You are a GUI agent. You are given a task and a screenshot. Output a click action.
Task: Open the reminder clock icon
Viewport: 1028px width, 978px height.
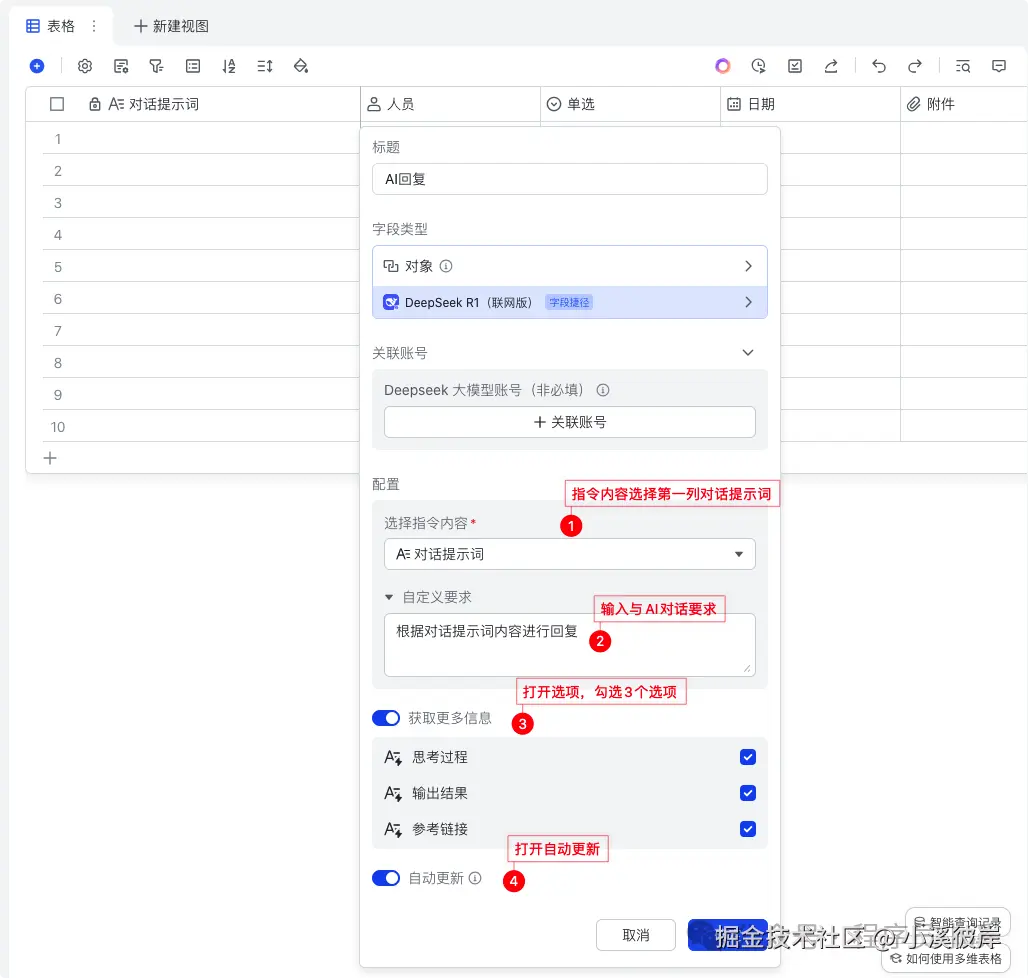coord(759,66)
